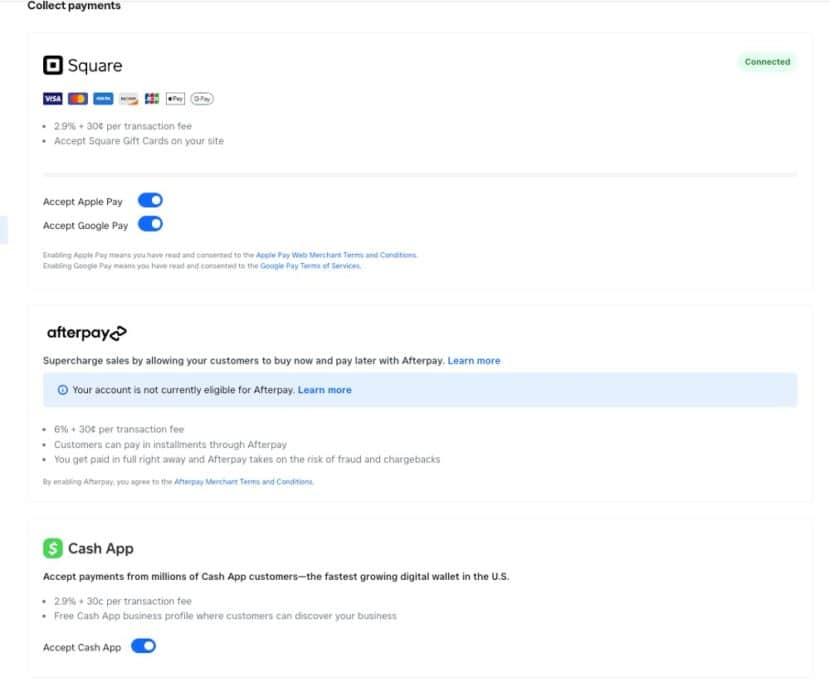Open Afterpay Merchant Terms and Conditions link
The width and height of the screenshot is (830, 687).
point(243,482)
